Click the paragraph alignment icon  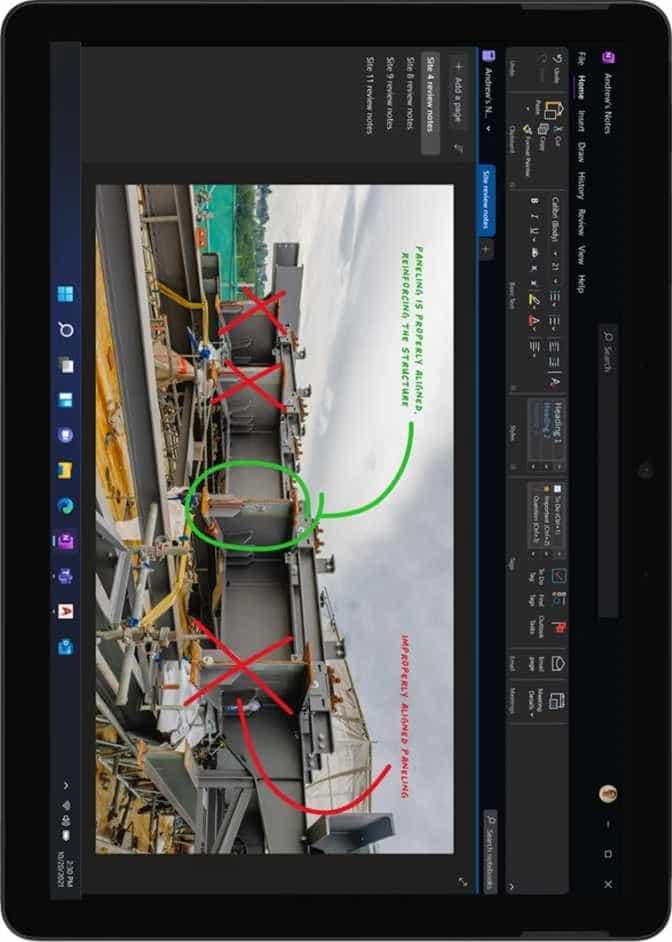point(533,347)
